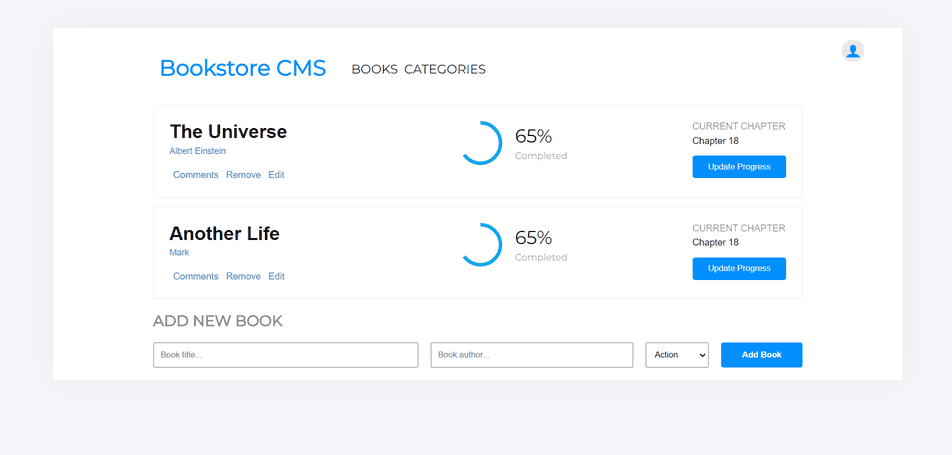Open Comments for The Universe
The width and height of the screenshot is (952, 455).
pyautogui.click(x=196, y=175)
